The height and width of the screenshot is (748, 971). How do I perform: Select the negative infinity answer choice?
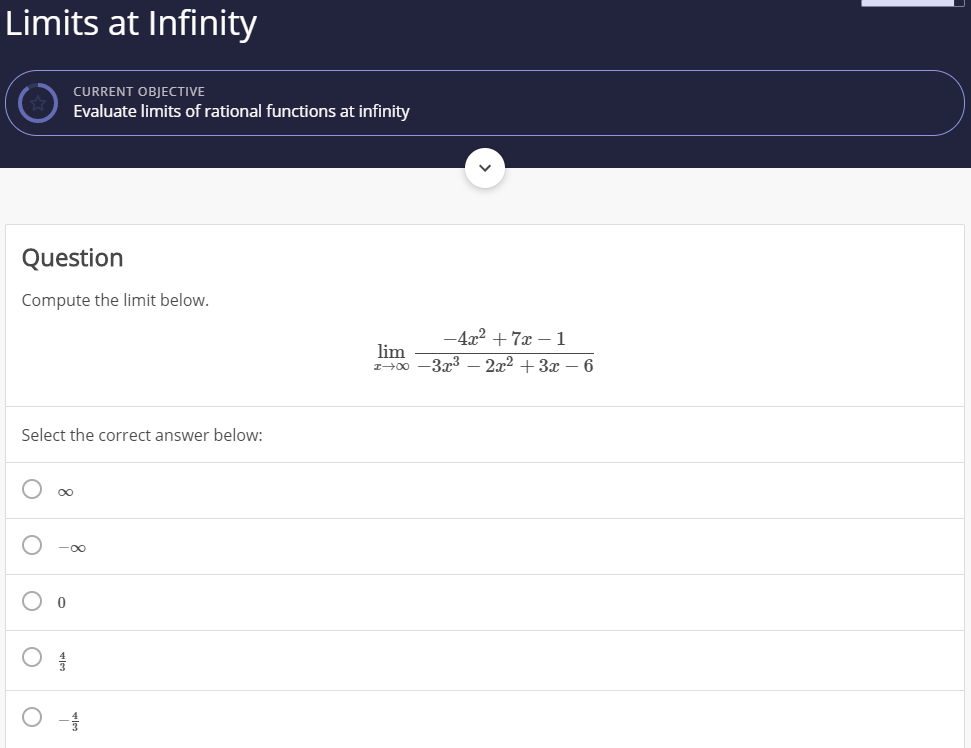(x=31, y=545)
